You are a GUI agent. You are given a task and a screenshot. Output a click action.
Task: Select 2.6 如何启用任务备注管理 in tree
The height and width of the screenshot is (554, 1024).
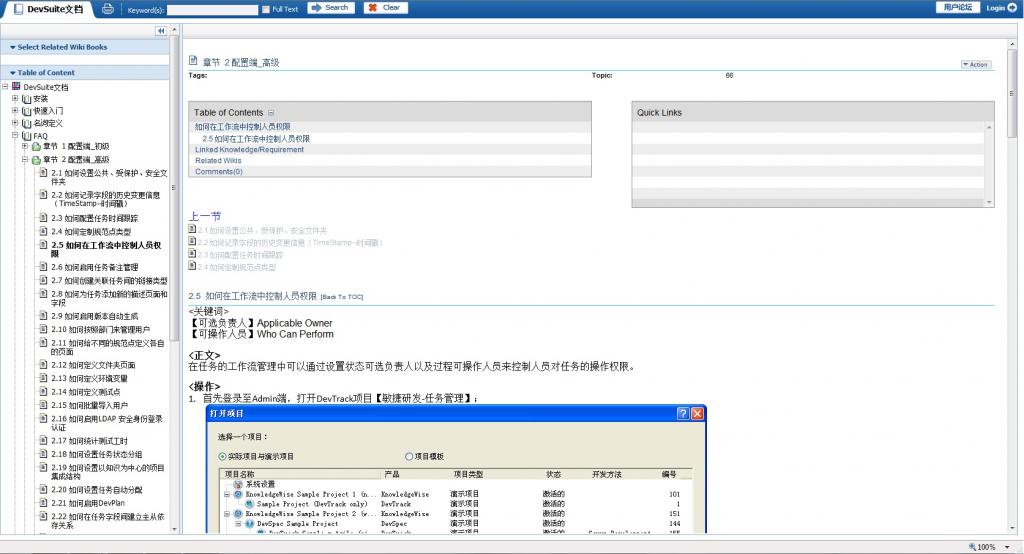94,267
